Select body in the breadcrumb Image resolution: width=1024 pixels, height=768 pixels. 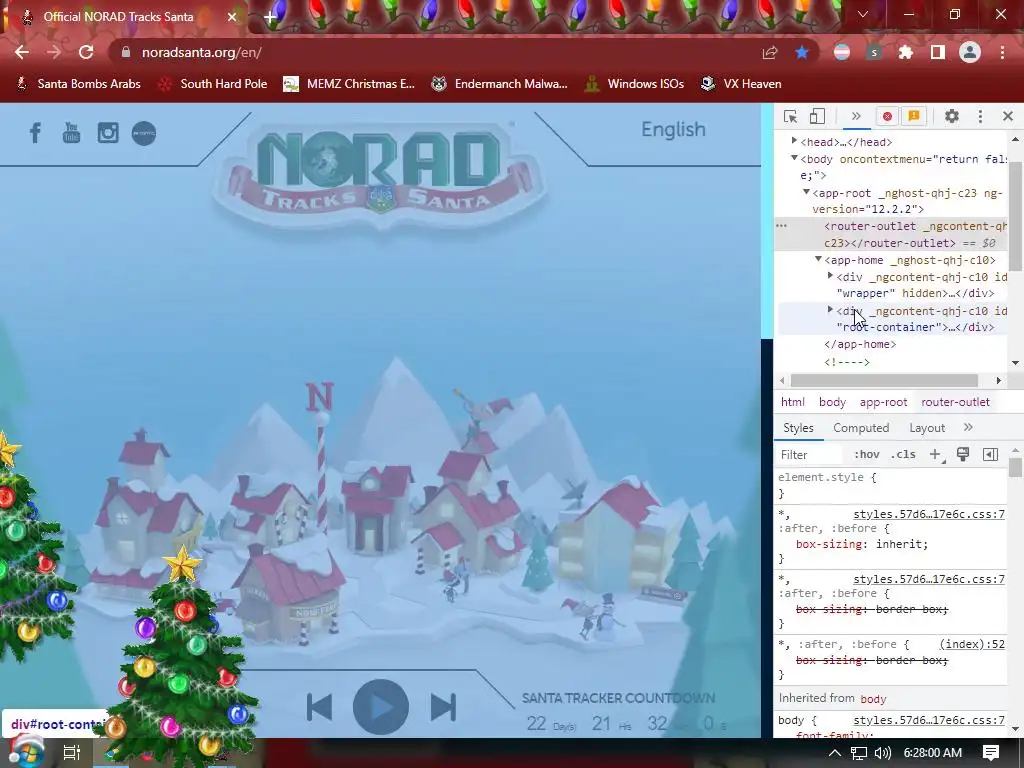pos(832,402)
